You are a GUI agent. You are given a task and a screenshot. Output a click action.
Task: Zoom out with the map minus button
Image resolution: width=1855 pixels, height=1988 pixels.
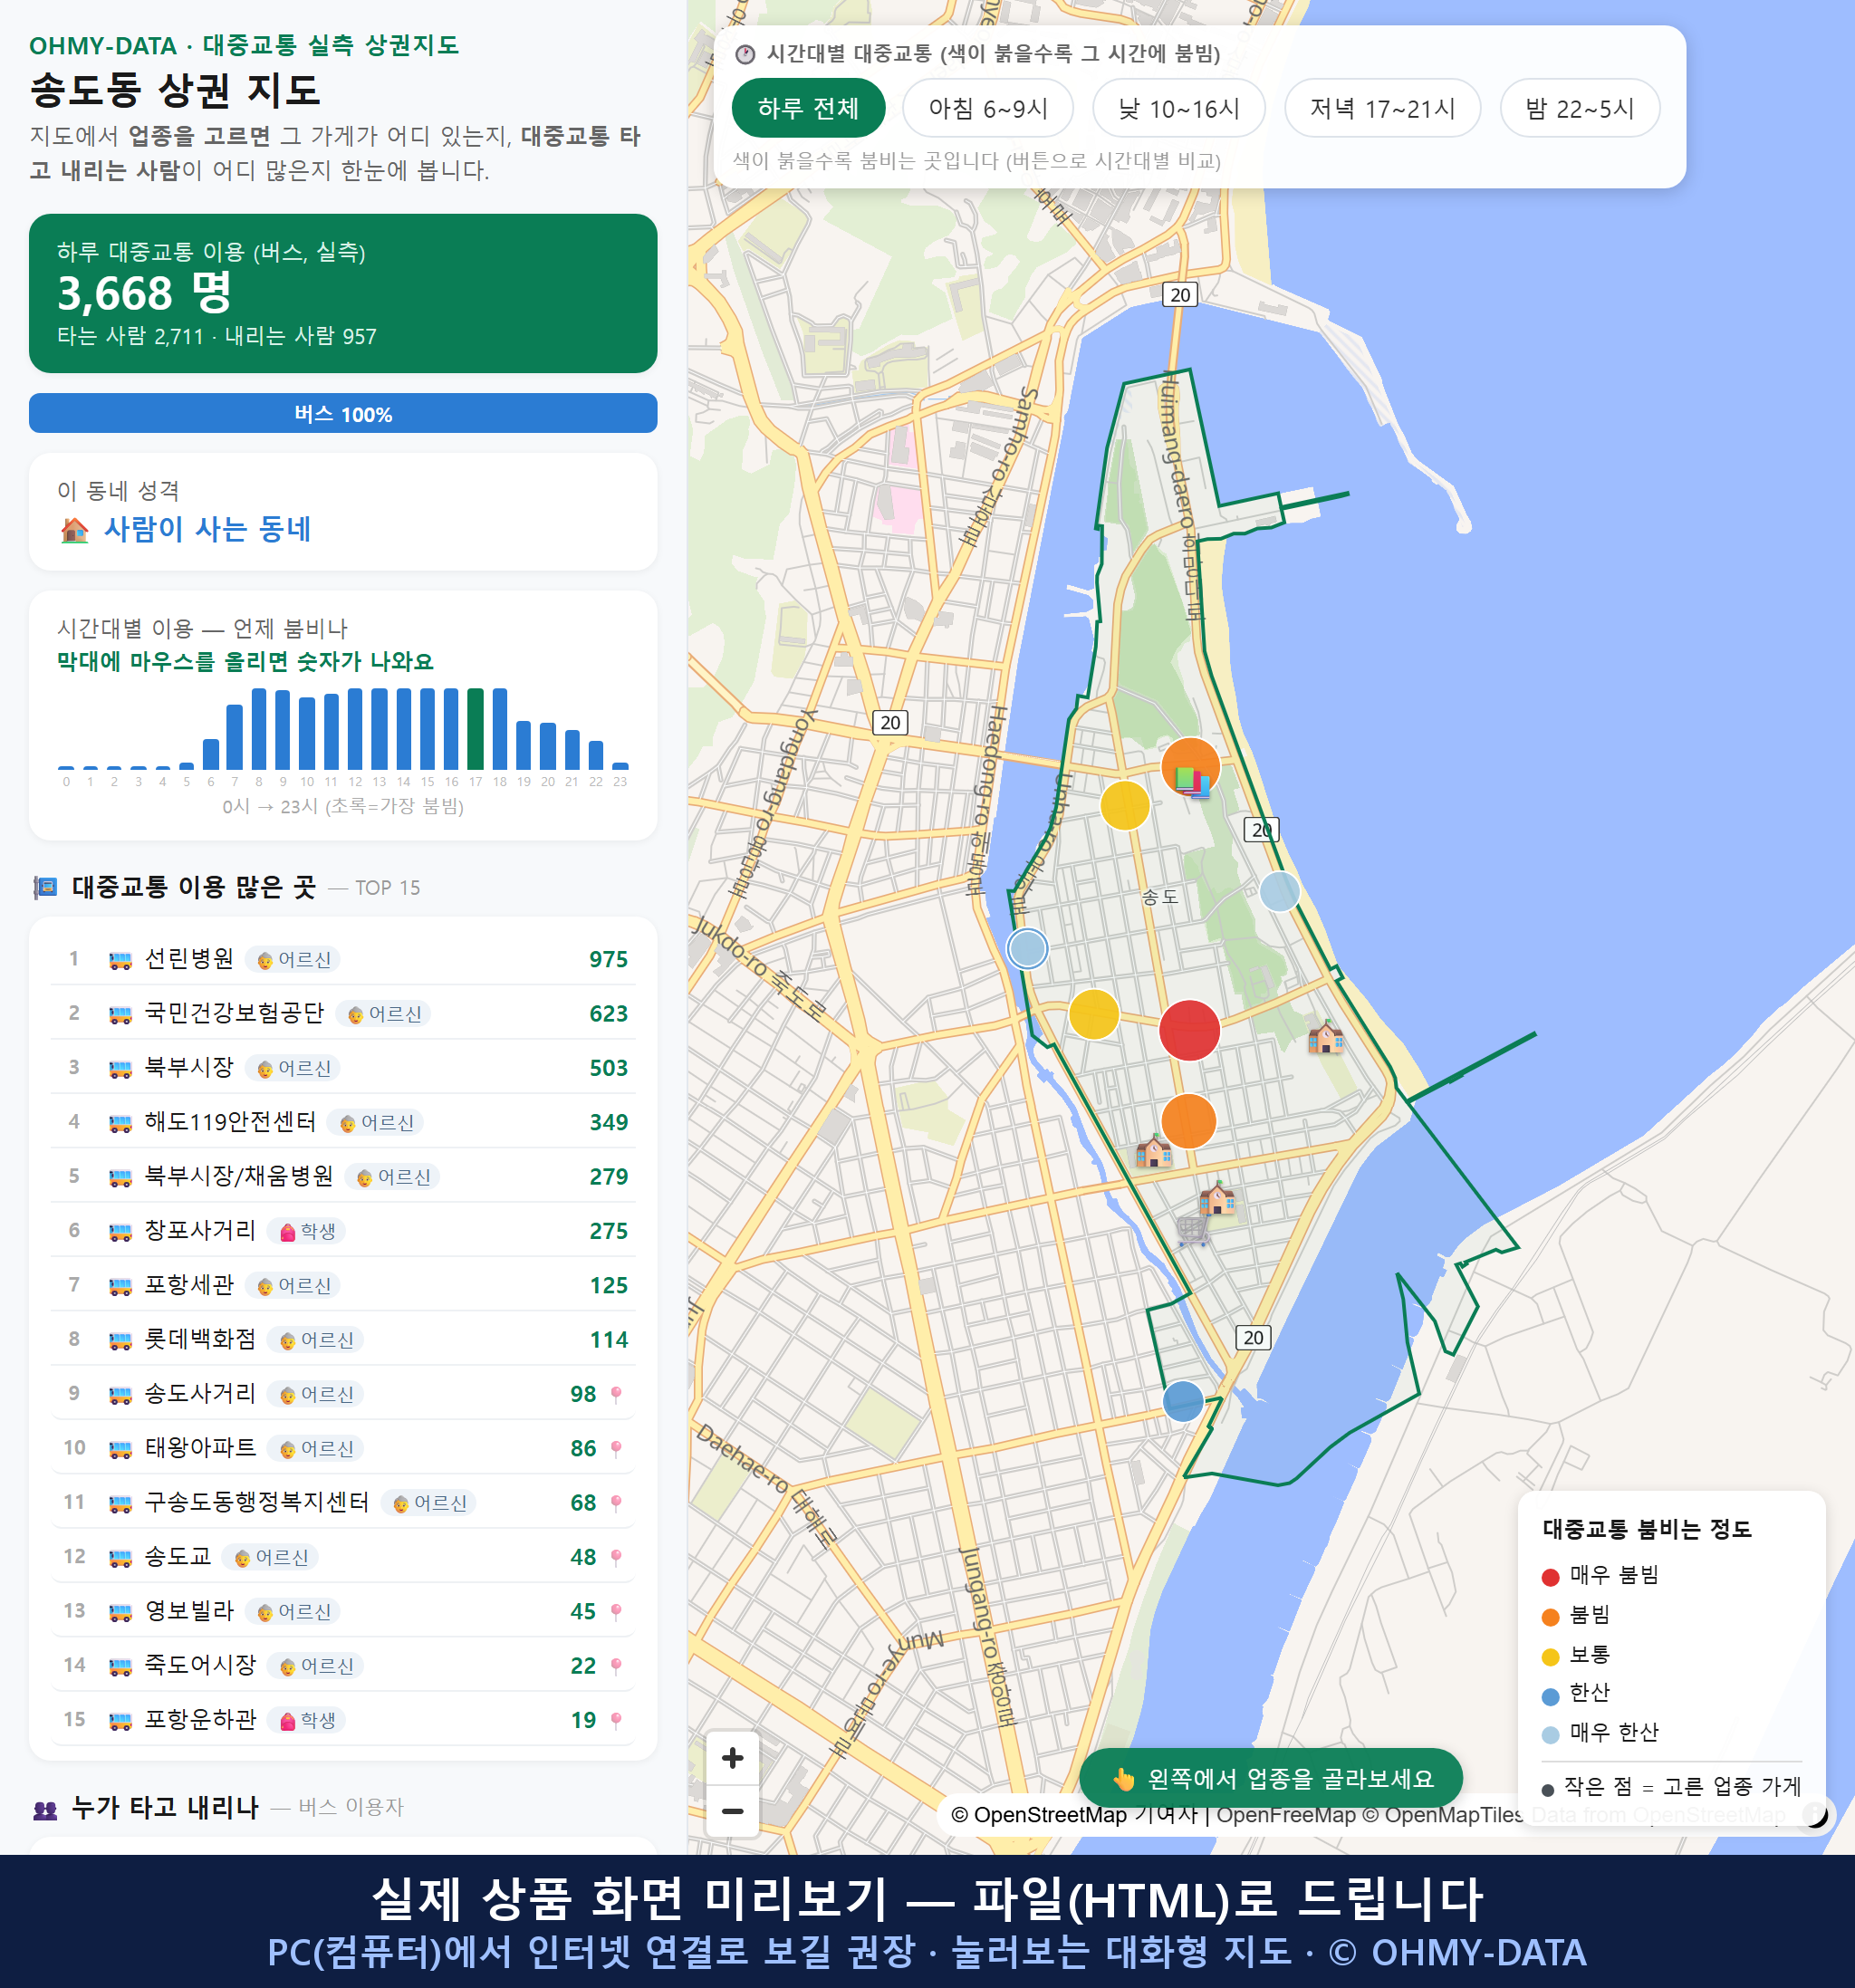(732, 1811)
